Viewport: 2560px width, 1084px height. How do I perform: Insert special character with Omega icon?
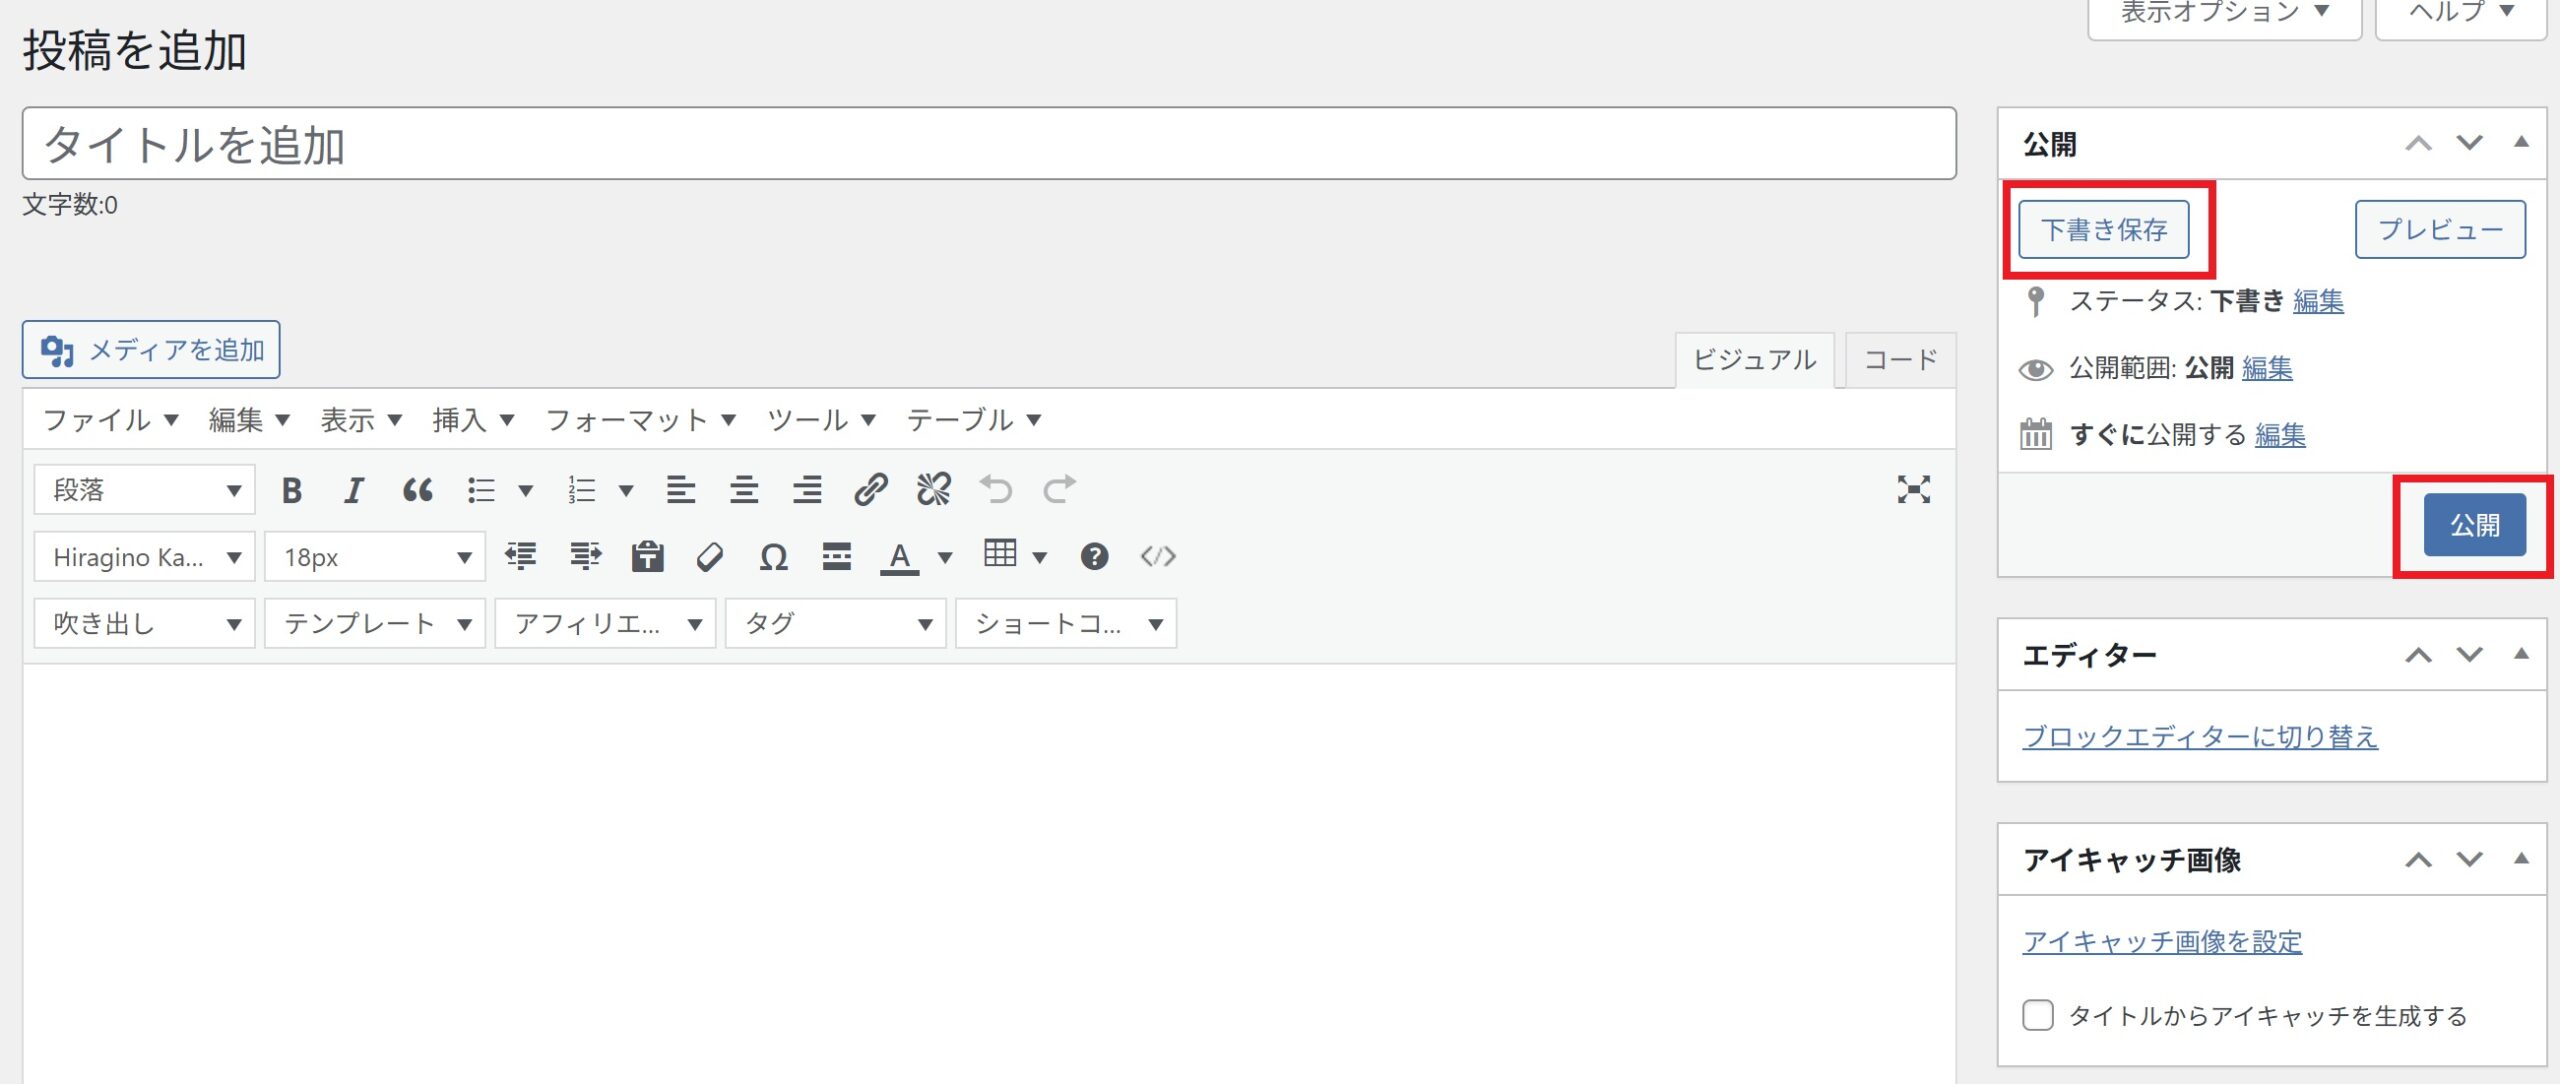(x=773, y=557)
